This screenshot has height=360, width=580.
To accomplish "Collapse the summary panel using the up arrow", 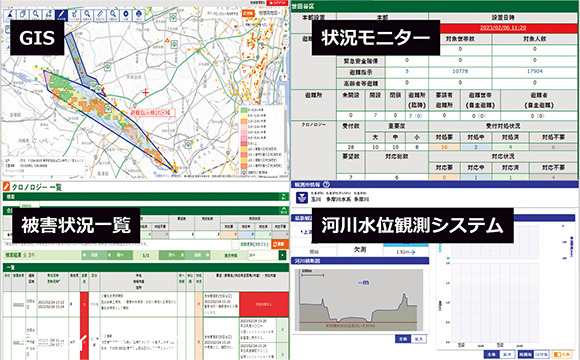I will (x=284, y=211).
